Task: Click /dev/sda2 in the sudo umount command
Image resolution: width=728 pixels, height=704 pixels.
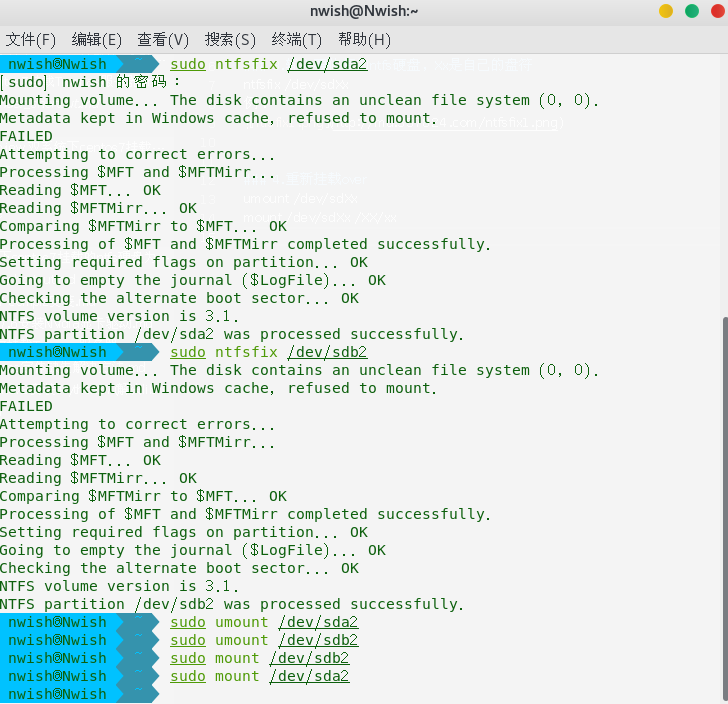Action: coord(318,622)
